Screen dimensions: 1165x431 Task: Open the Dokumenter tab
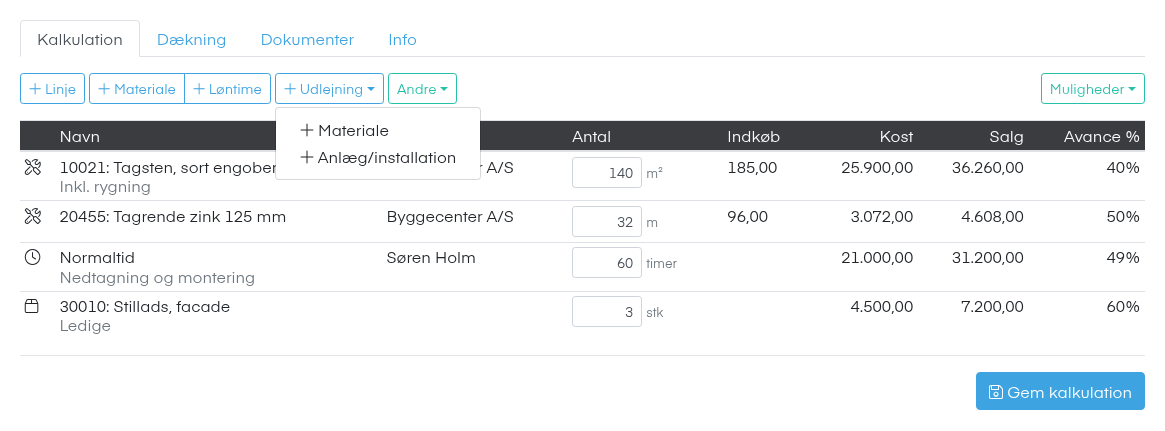coord(307,39)
